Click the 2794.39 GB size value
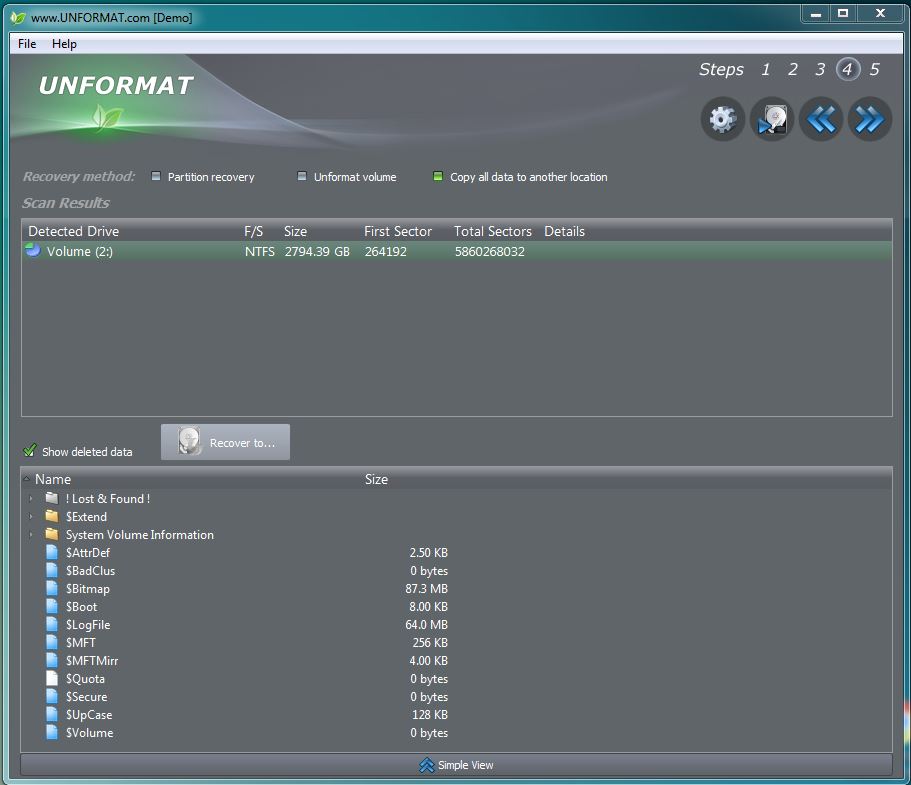This screenshot has height=785, width=911. pos(317,252)
